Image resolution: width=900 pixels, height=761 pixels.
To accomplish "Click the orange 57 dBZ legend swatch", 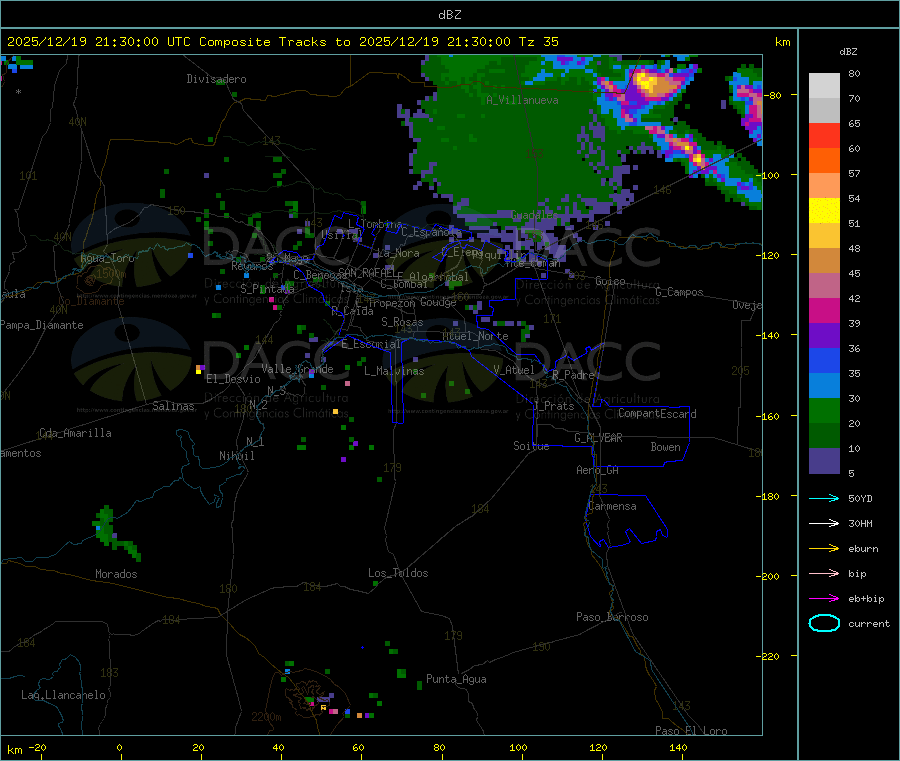I will (x=824, y=161).
